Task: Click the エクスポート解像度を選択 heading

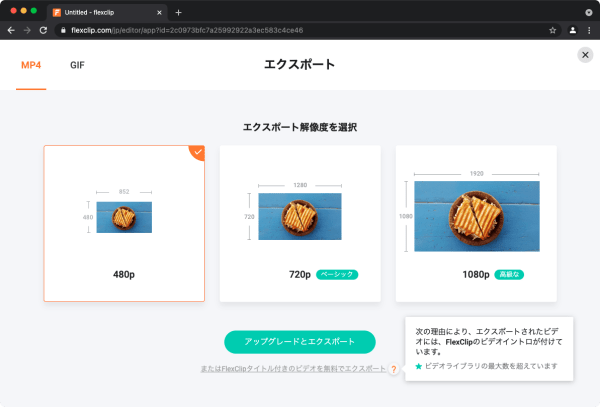Action: tap(300, 127)
